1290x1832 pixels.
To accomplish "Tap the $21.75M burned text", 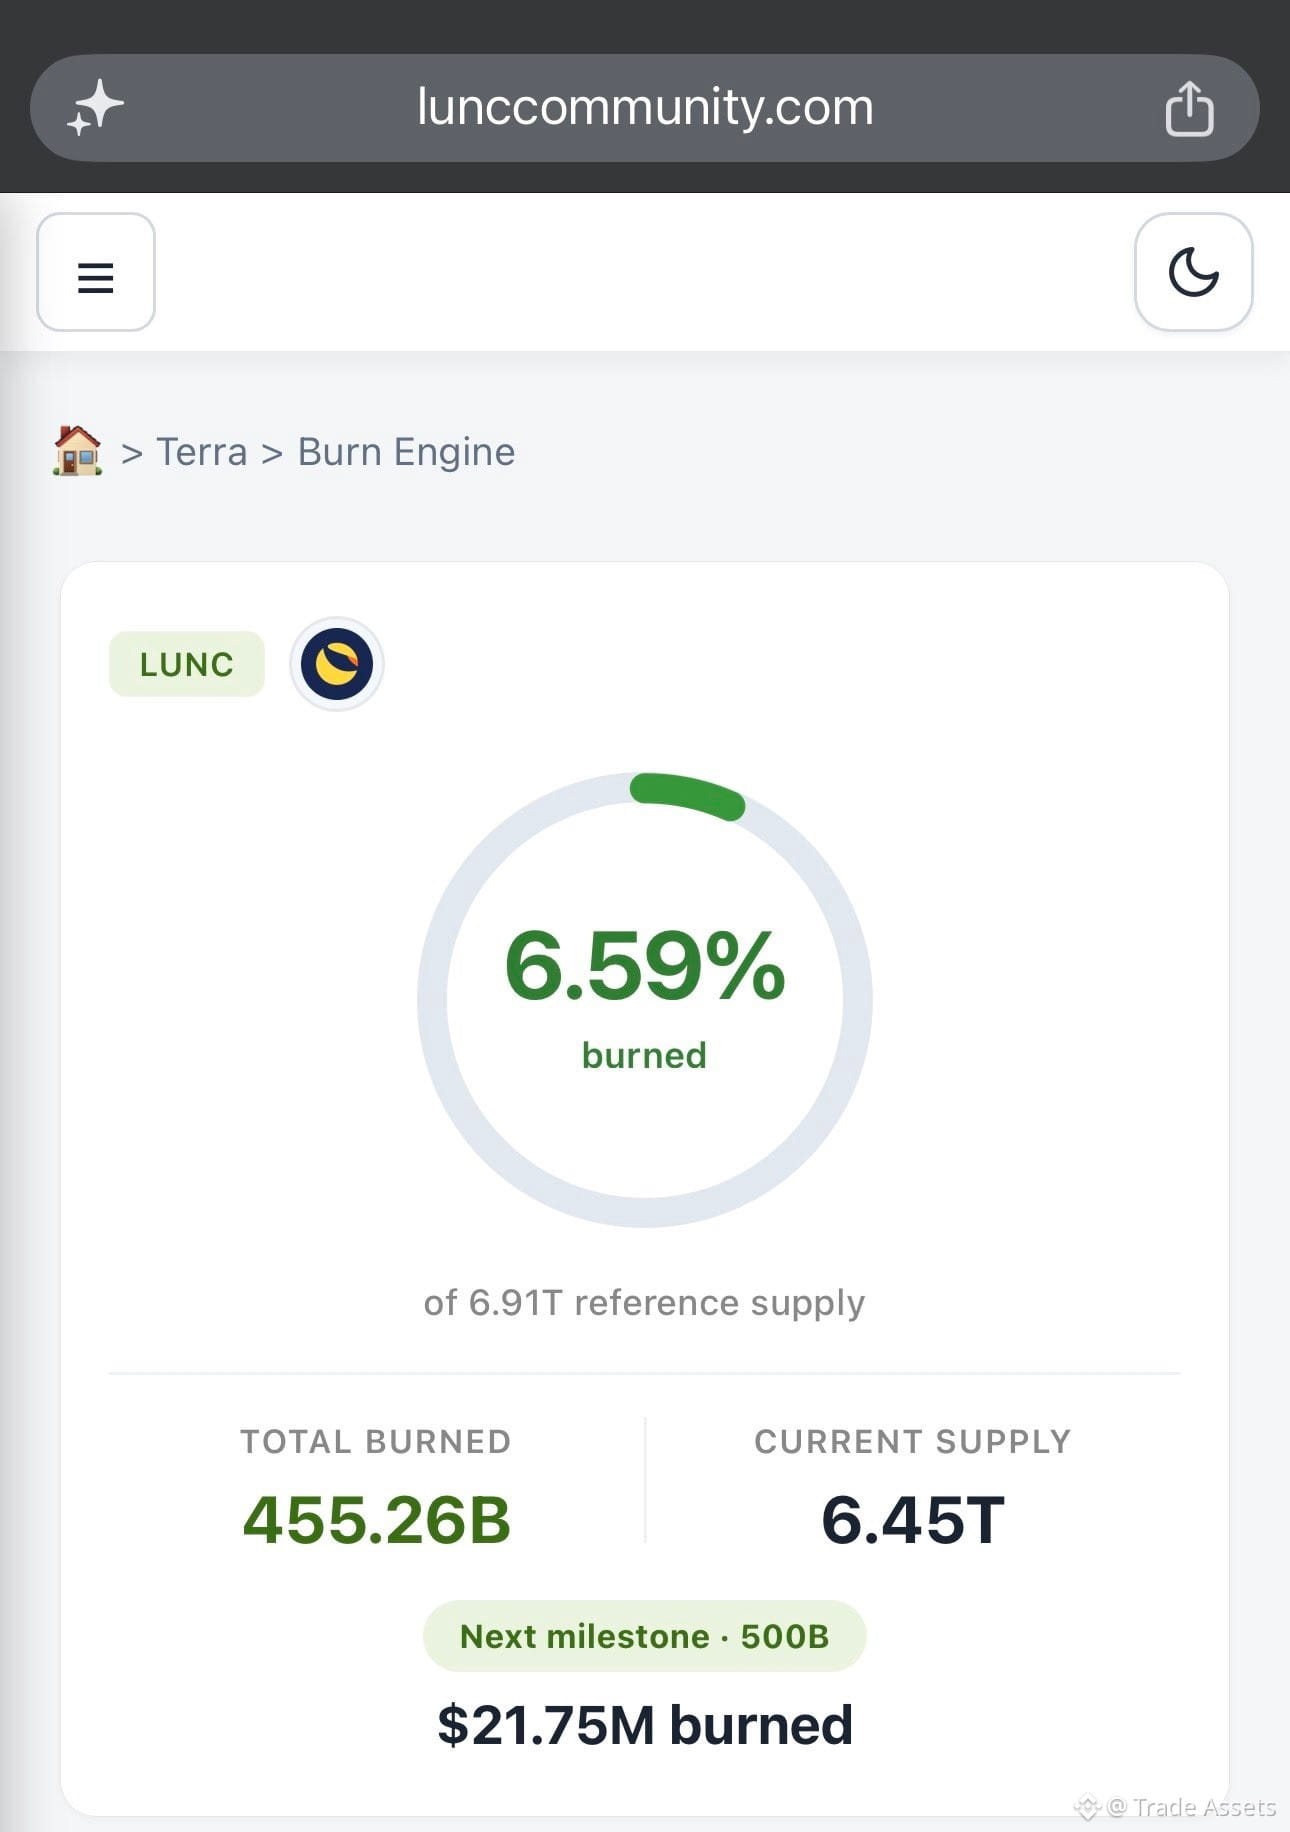I will (x=645, y=1725).
